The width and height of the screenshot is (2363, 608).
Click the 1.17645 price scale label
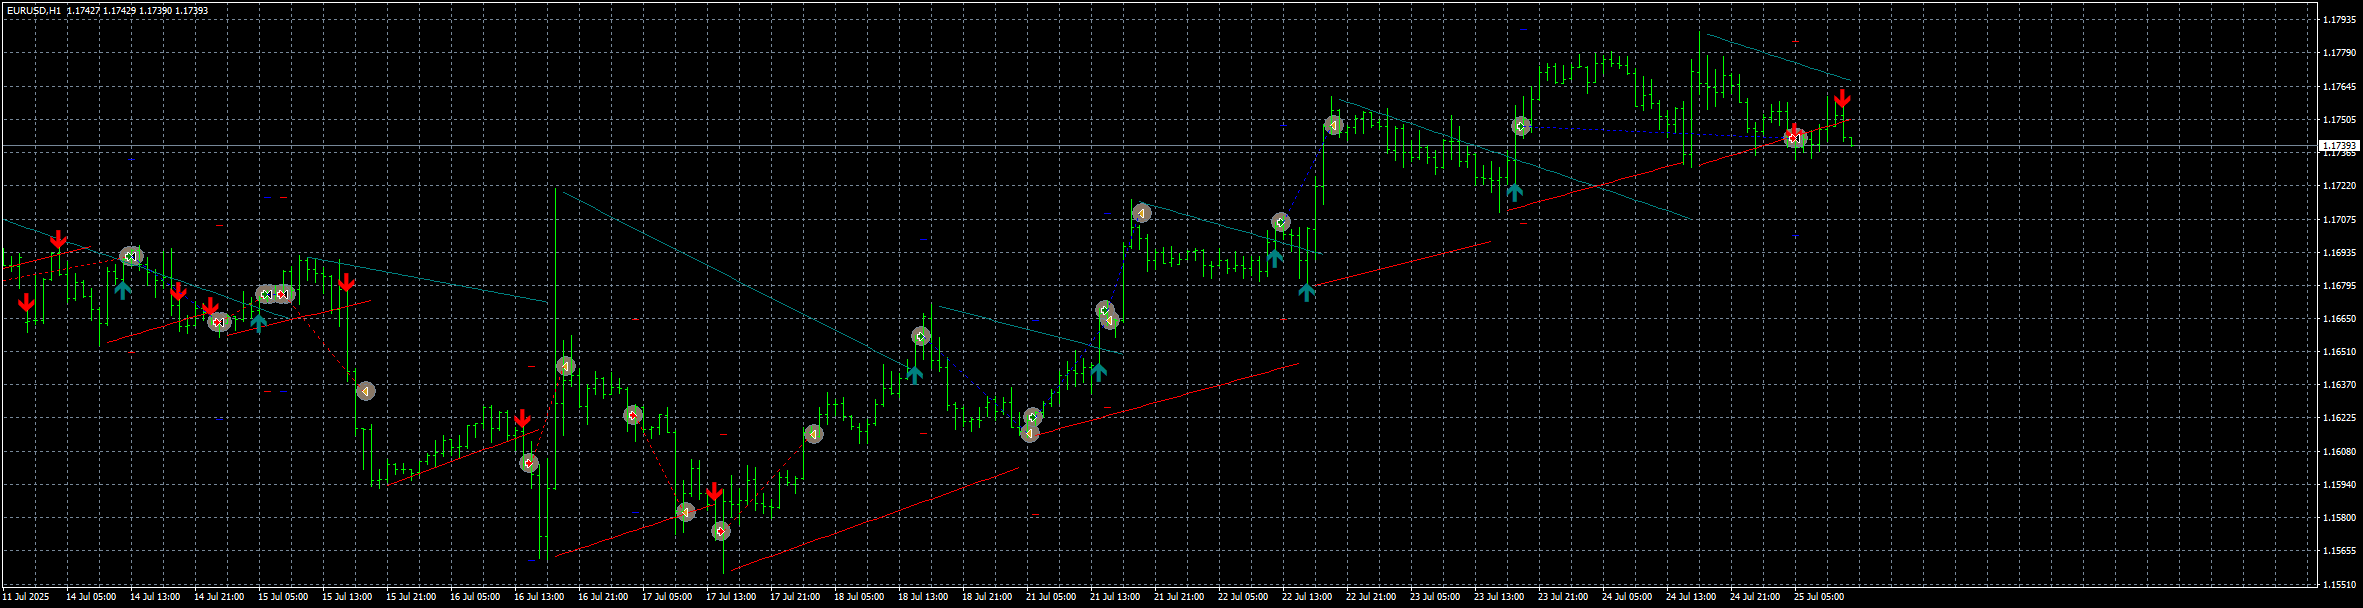click(2338, 86)
